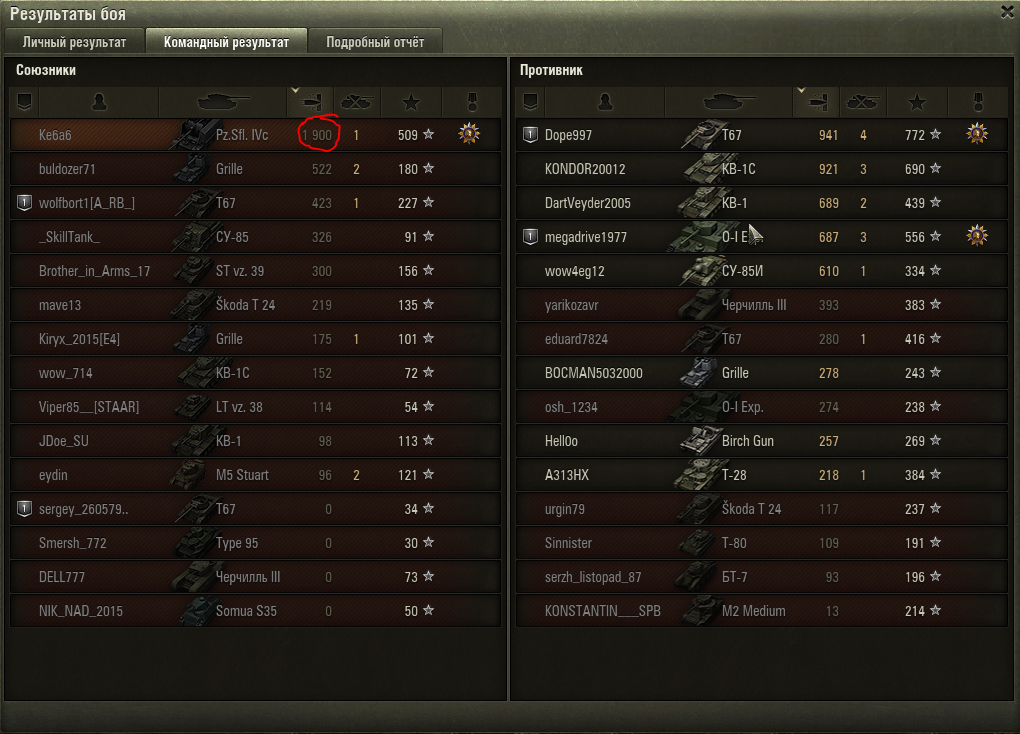Sort allies by kills column icon

coord(356,102)
